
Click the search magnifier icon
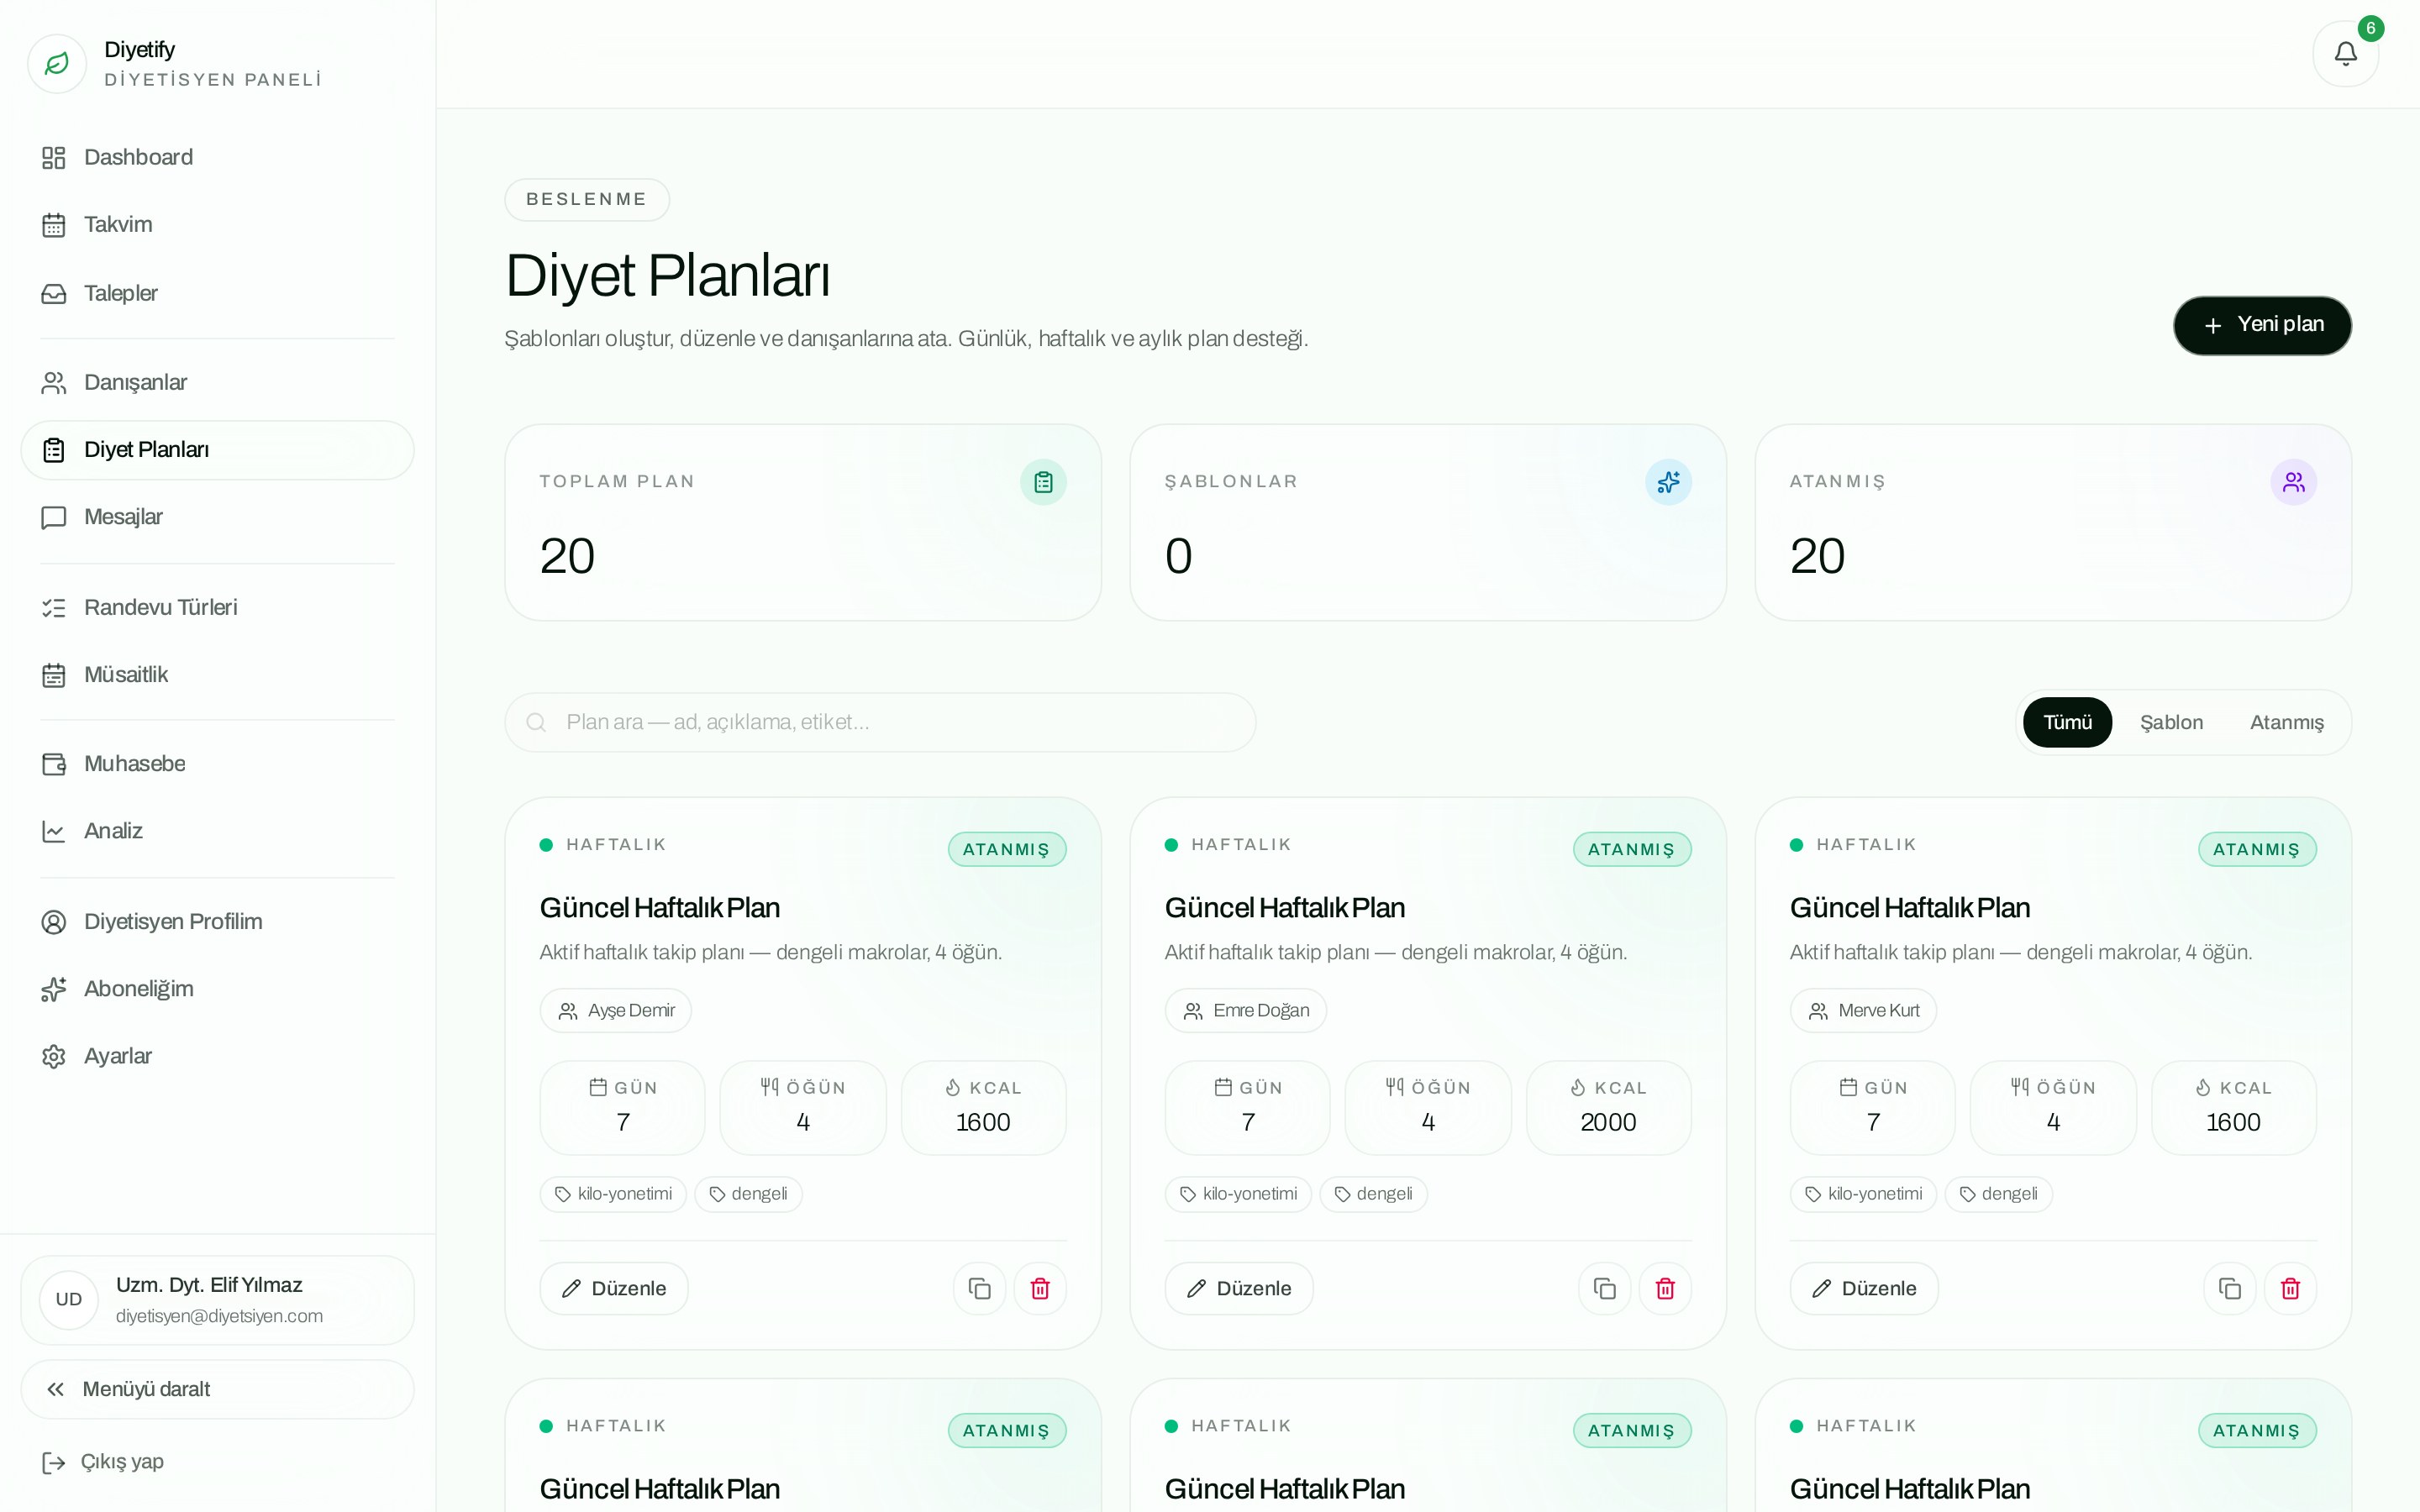pyautogui.click(x=536, y=722)
